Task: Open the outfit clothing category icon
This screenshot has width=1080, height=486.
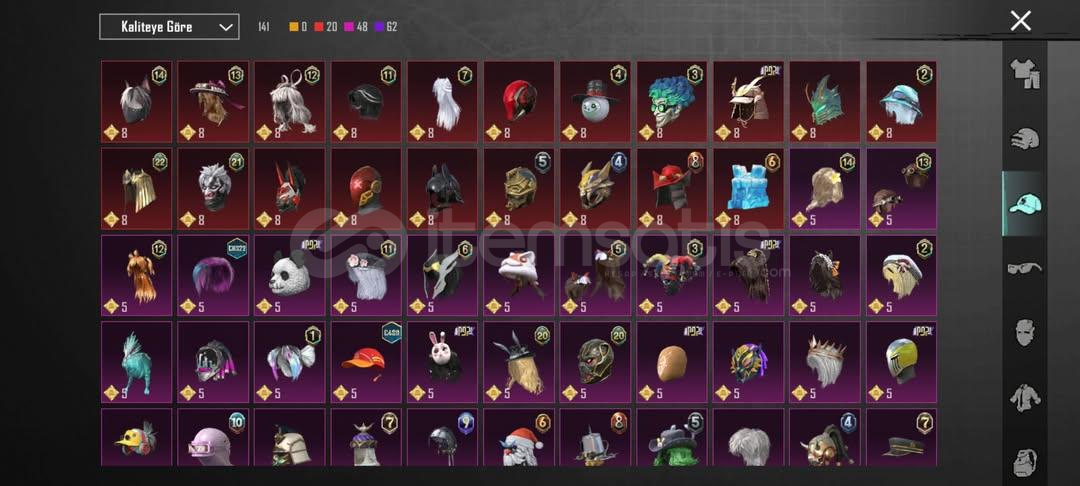Action: [x=1024, y=74]
